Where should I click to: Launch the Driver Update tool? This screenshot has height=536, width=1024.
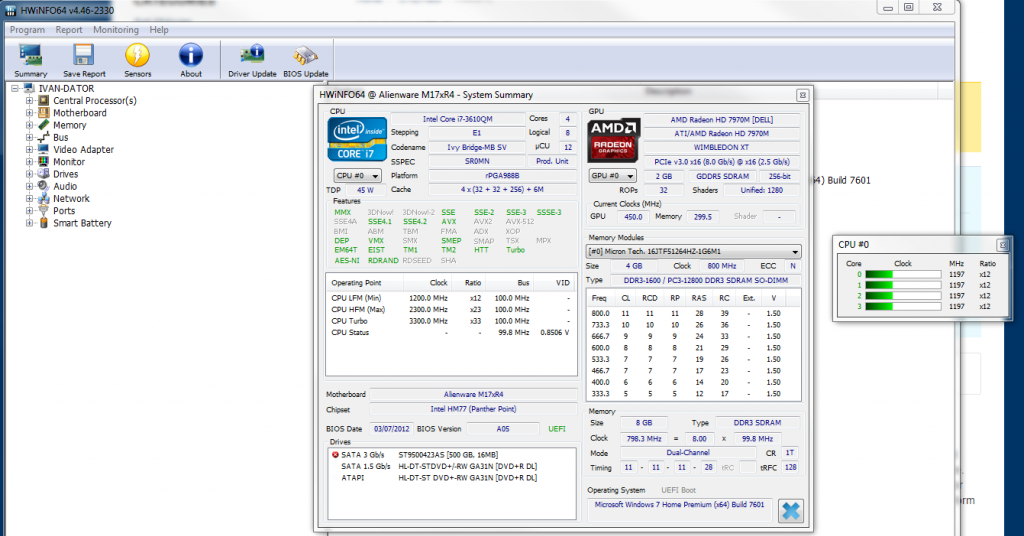tap(252, 56)
